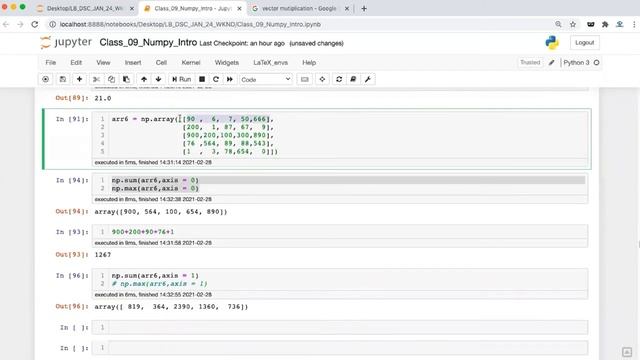Screen dimensions: 640x360
Task: Click the bottom-right scroll-to-top icon
Action: (x=627, y=352)
